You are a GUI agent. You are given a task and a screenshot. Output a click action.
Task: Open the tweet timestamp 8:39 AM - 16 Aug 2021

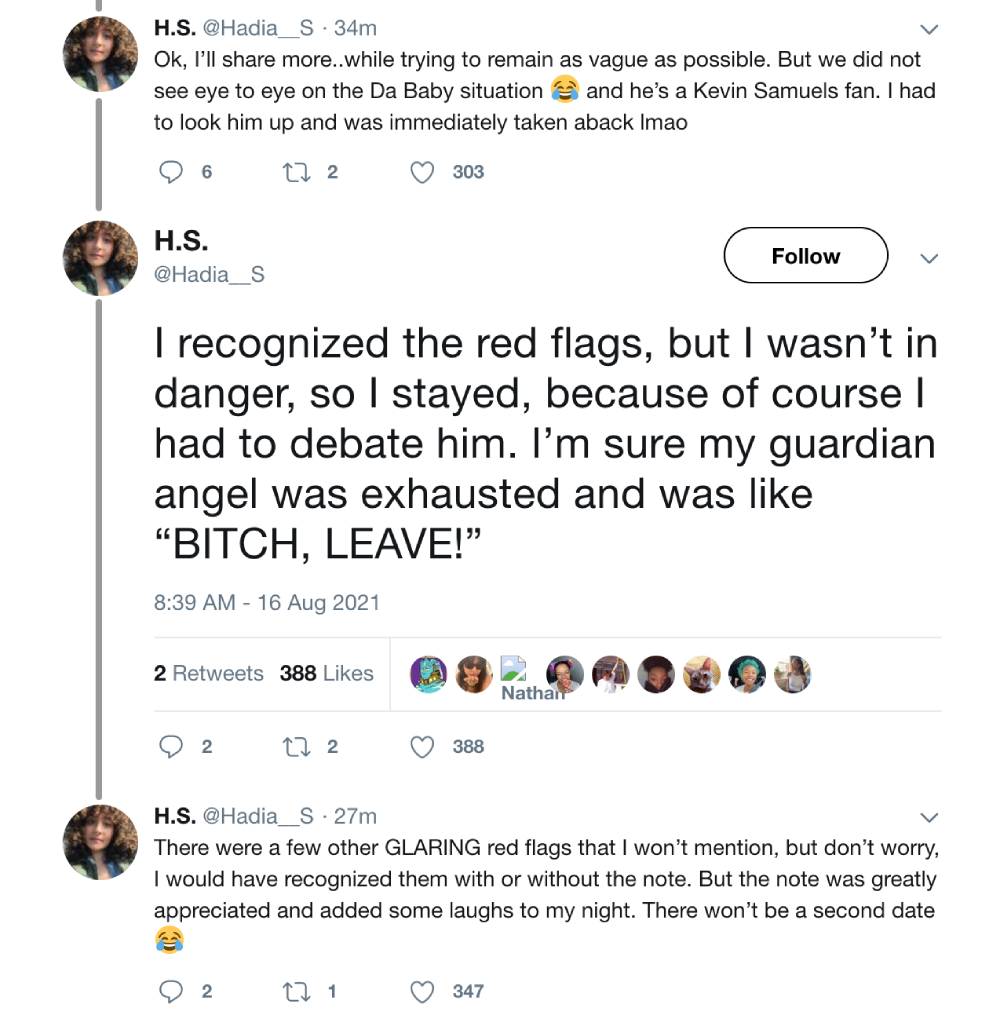click(266, 602)
